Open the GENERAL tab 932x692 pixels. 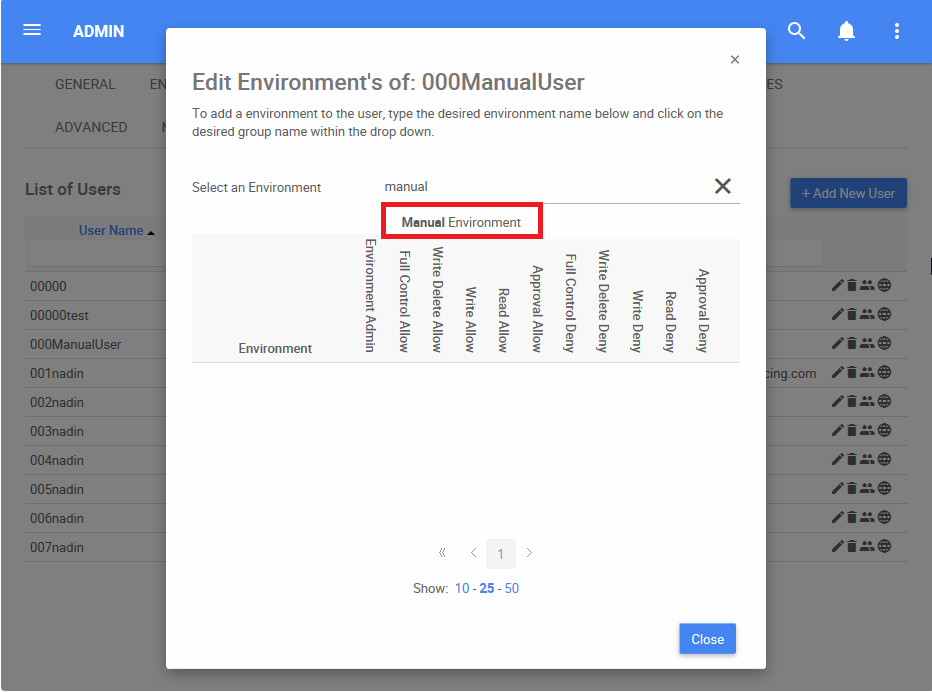[x=85, y=84]
